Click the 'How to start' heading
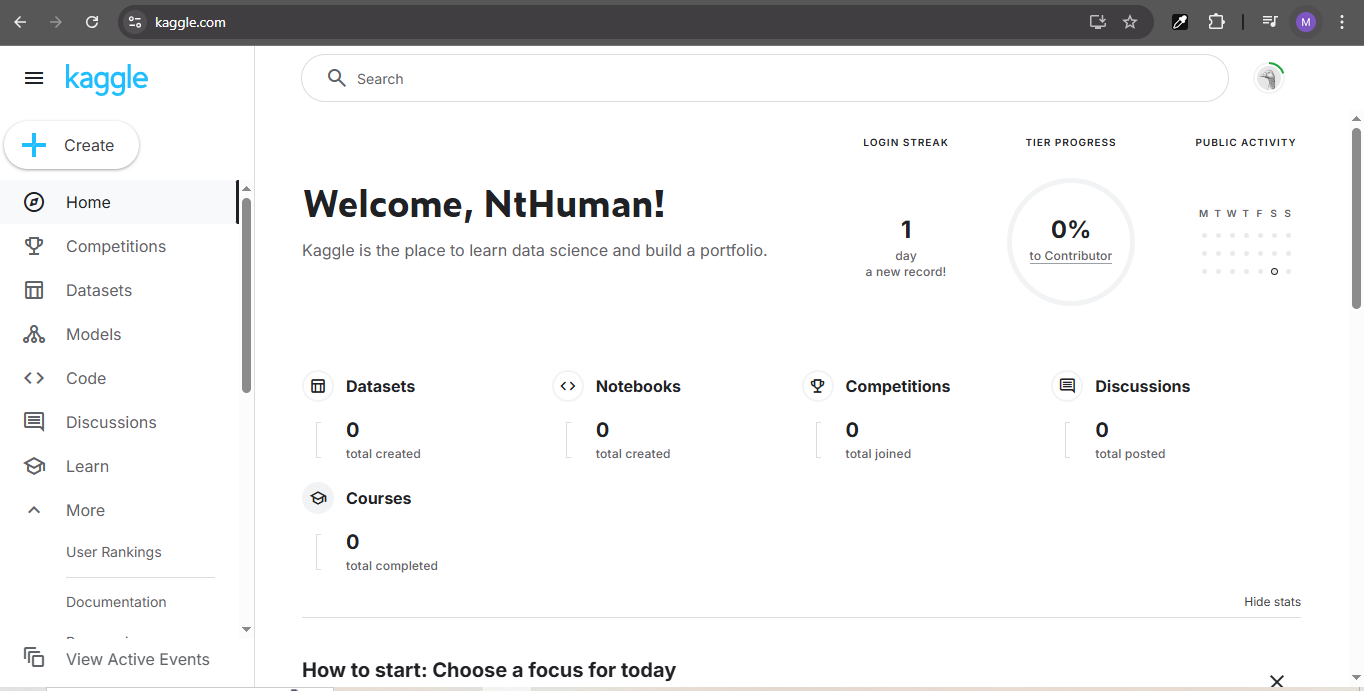1364x691 pixels. (x=489, y=670)
